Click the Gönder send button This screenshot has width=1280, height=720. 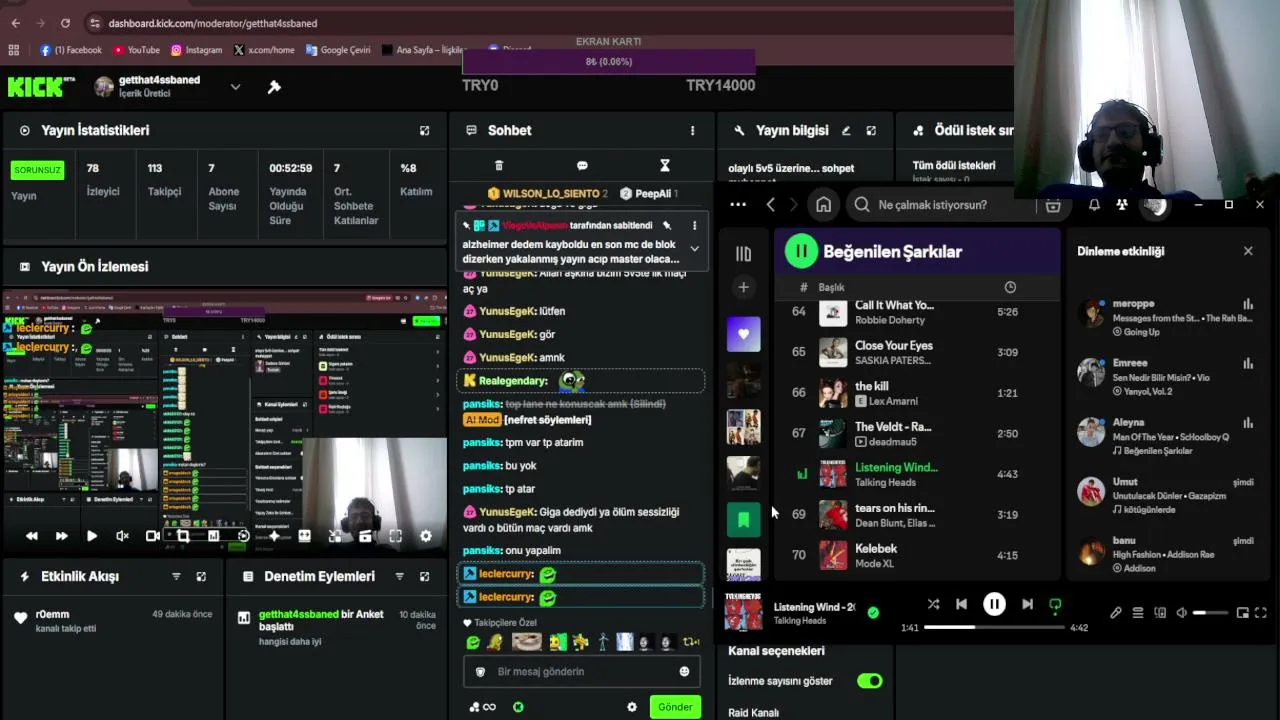[675, 707]
